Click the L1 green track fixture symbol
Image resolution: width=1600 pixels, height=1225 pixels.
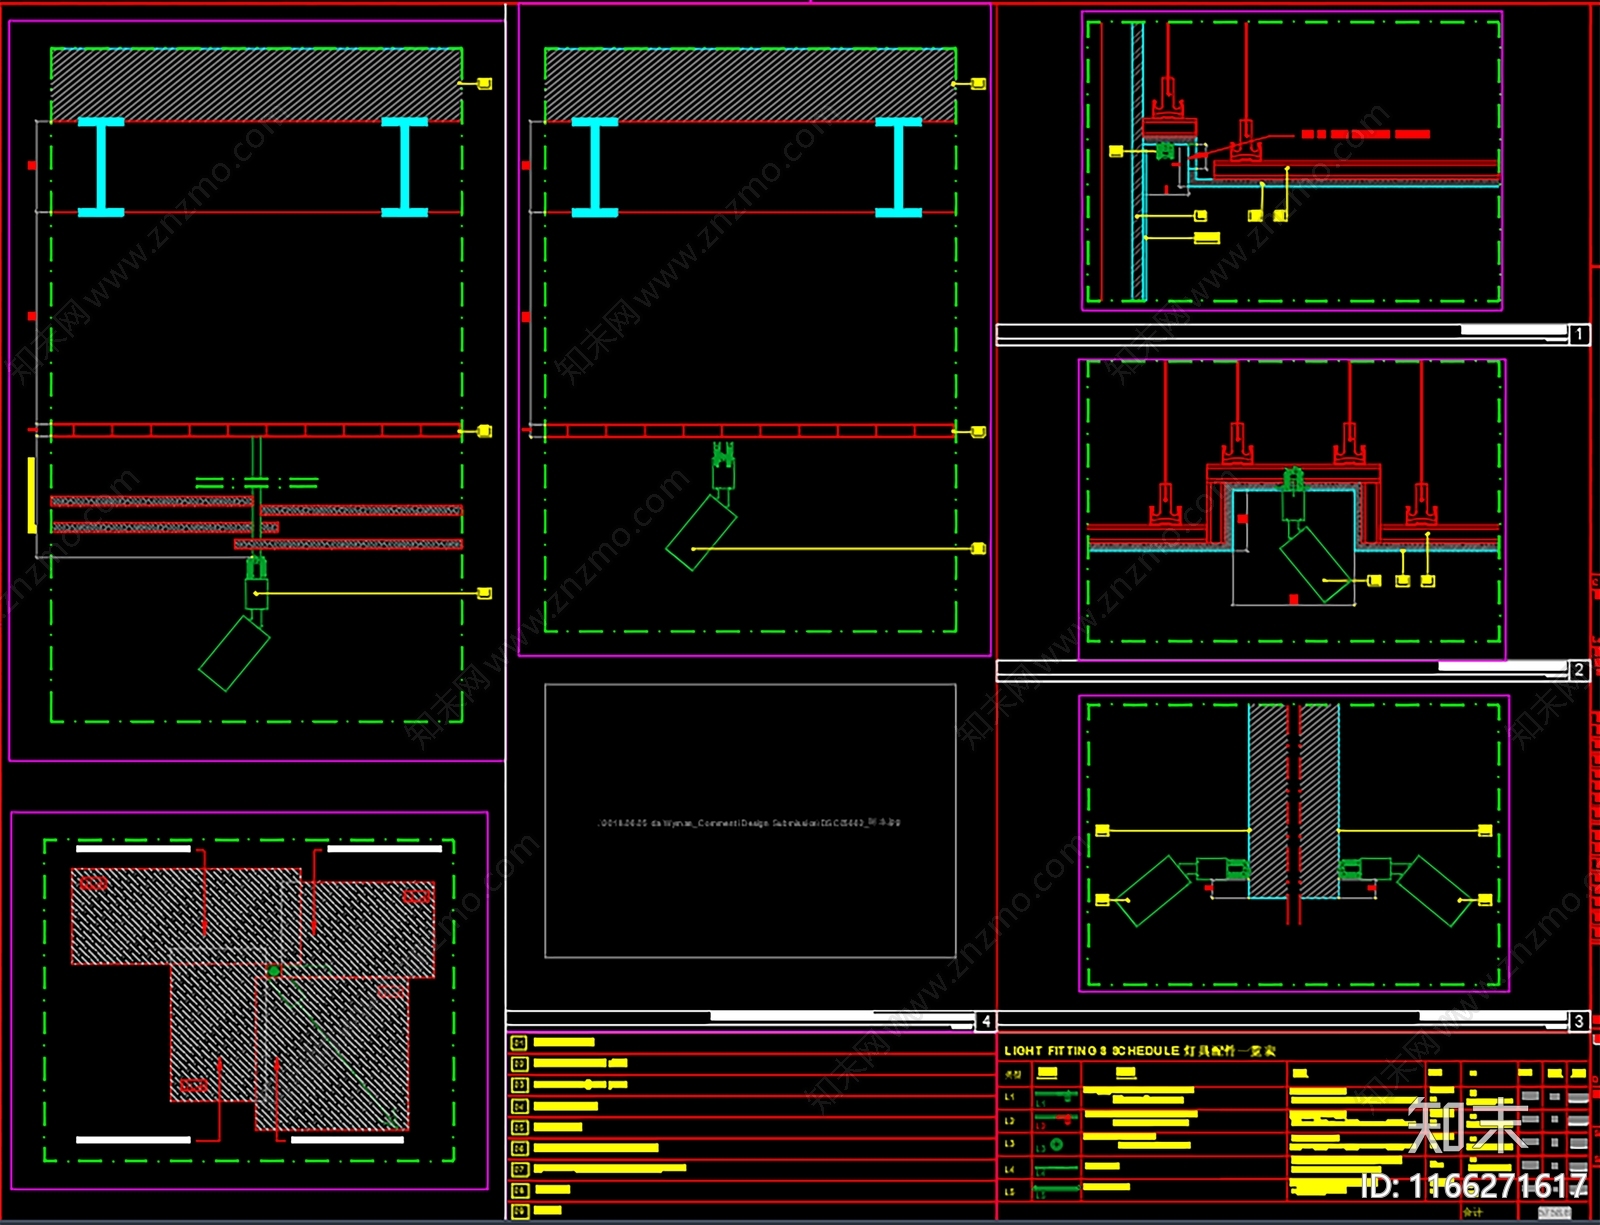1056,1097
